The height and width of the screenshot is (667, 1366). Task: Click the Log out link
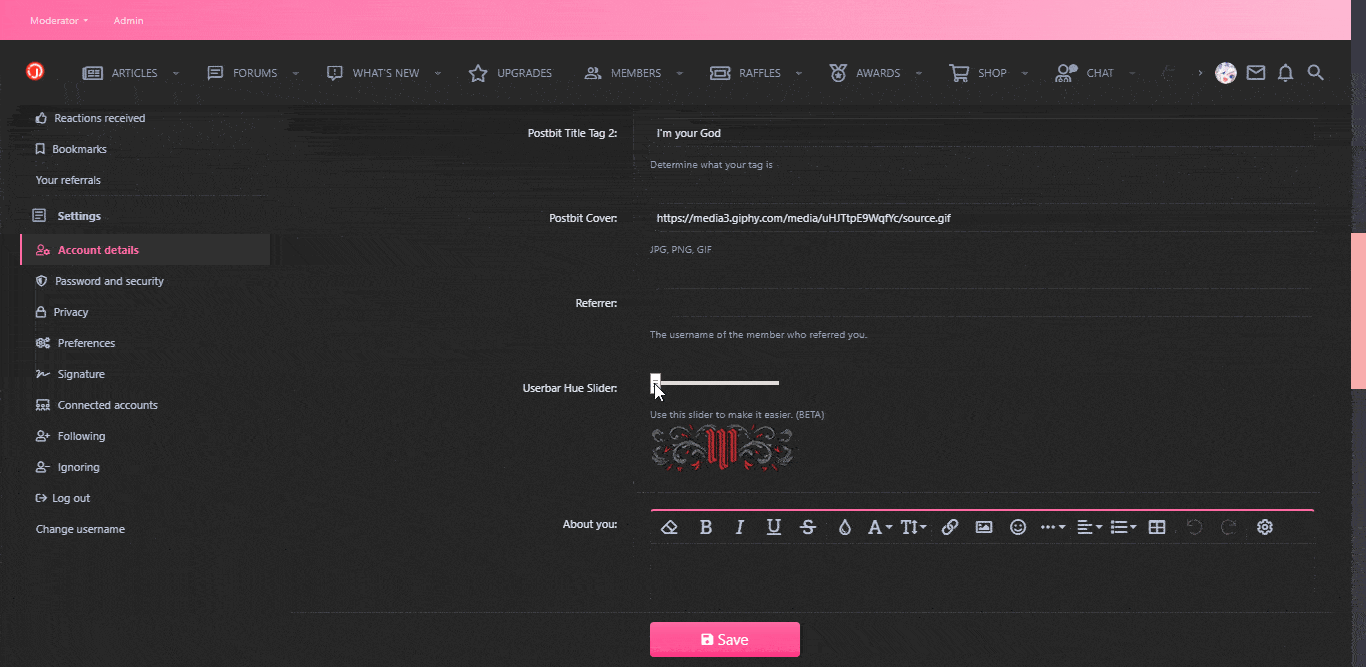[x=71, y=498]
